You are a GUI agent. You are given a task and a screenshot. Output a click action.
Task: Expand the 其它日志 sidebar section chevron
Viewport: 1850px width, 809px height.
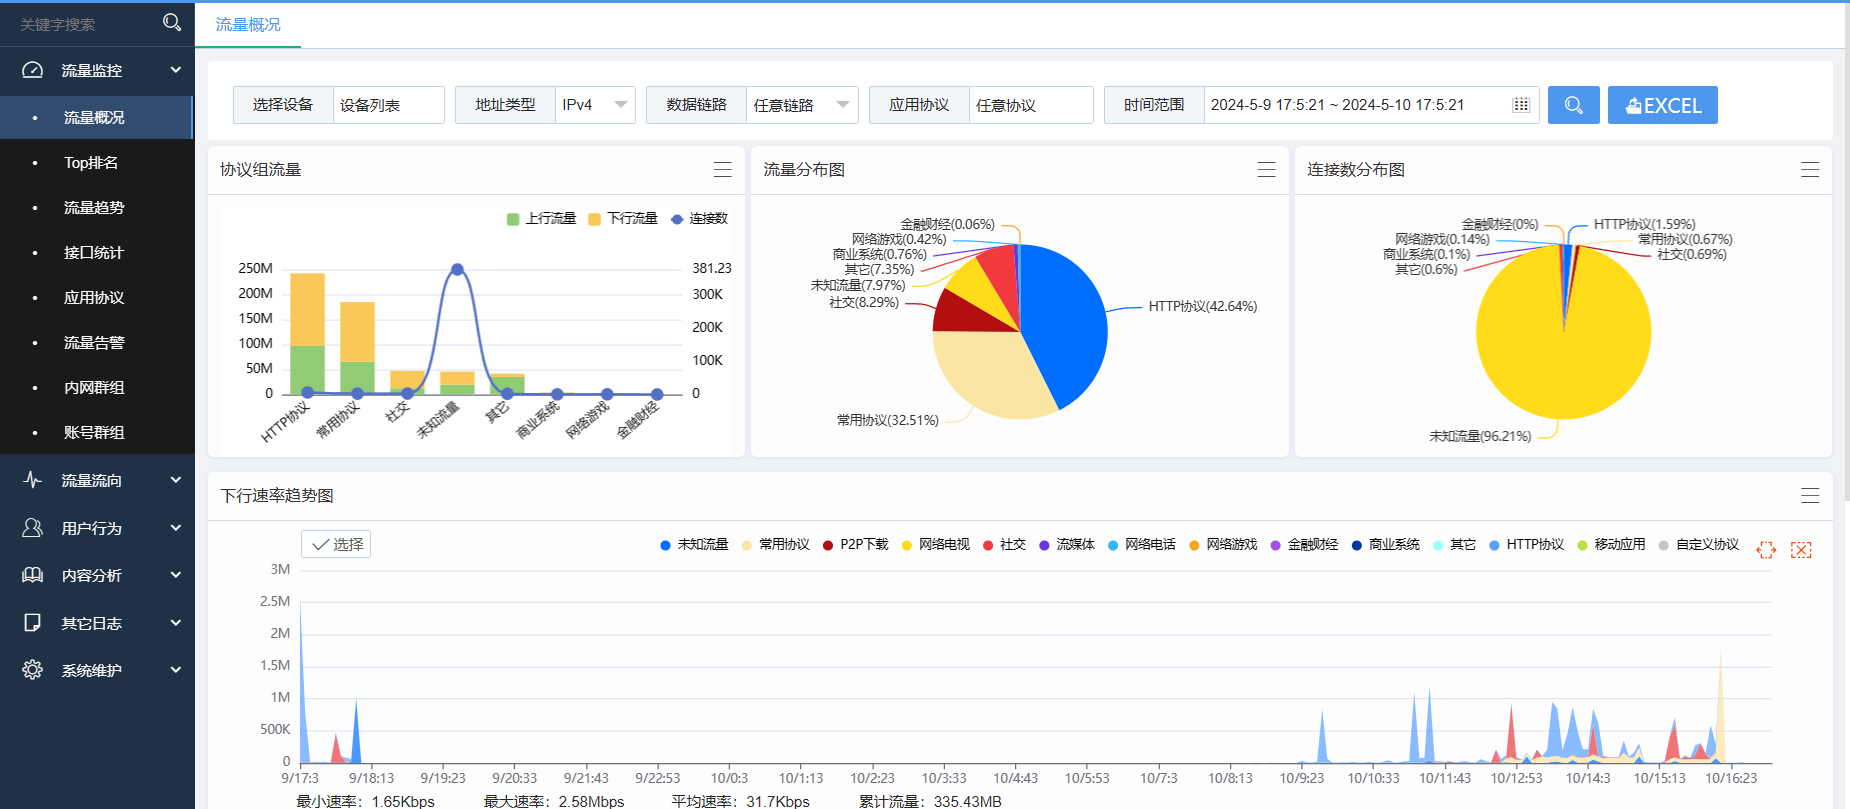click(176, 623)
